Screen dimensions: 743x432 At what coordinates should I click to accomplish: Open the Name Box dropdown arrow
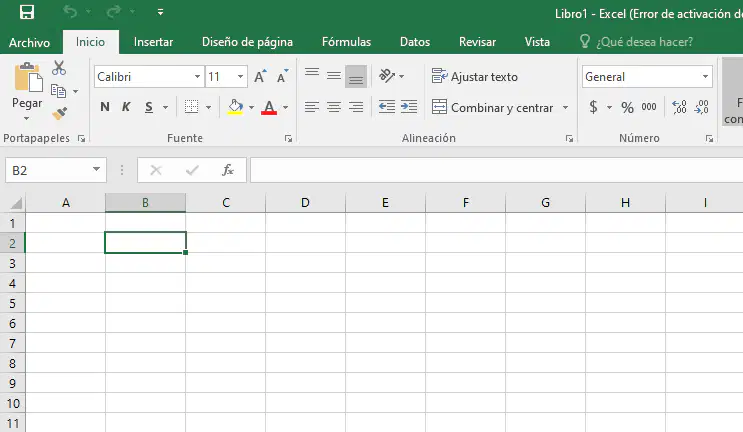[96, 170]
